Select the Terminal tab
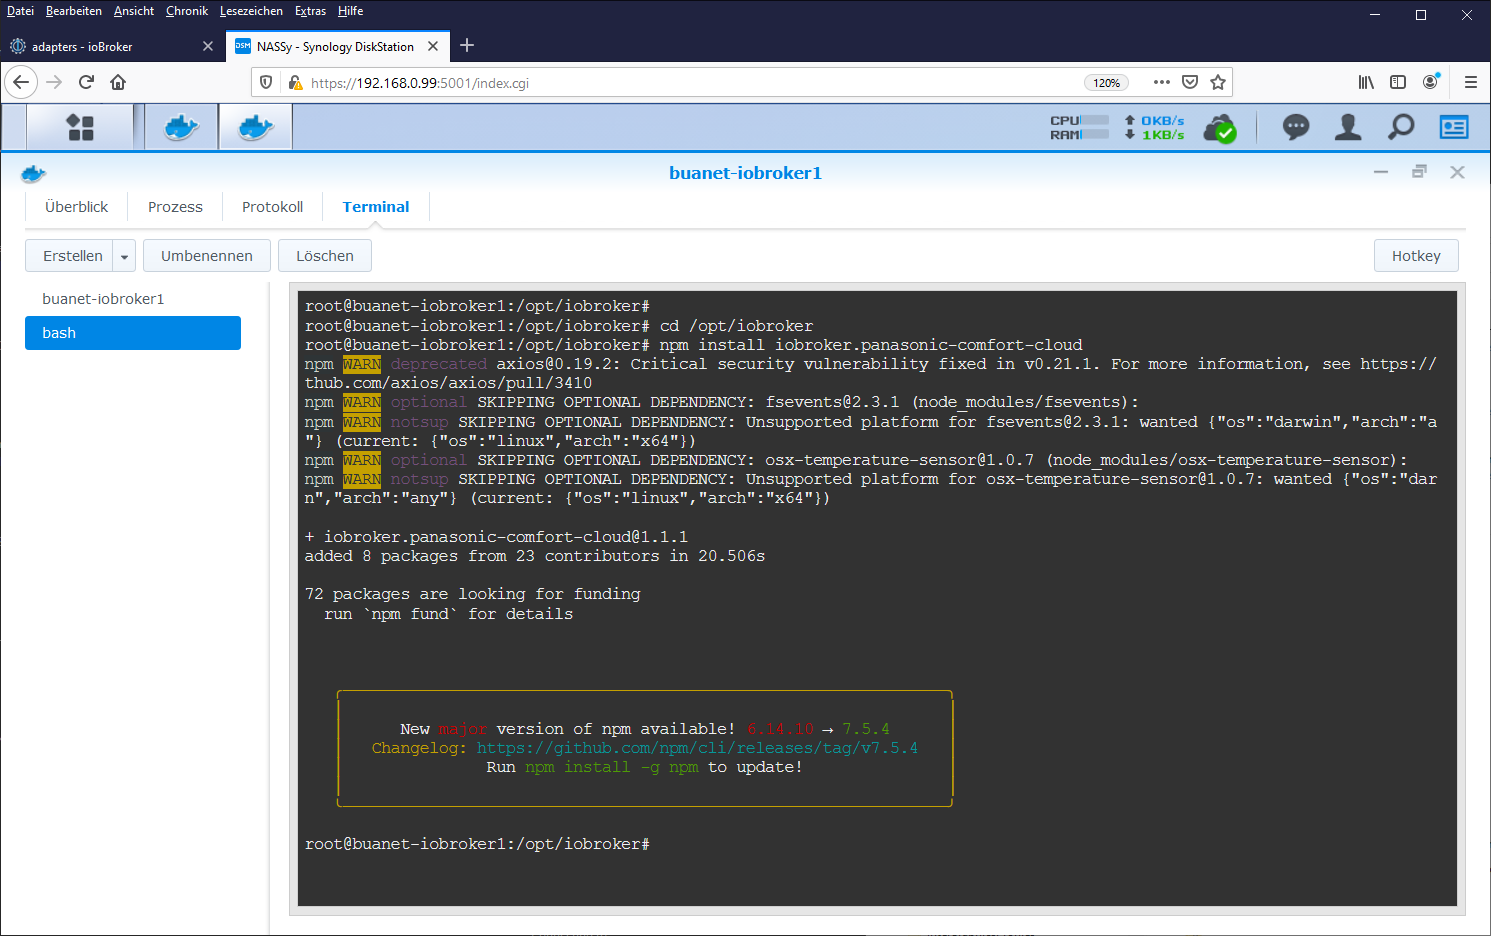1491x936 pixels. pos(376,207)
